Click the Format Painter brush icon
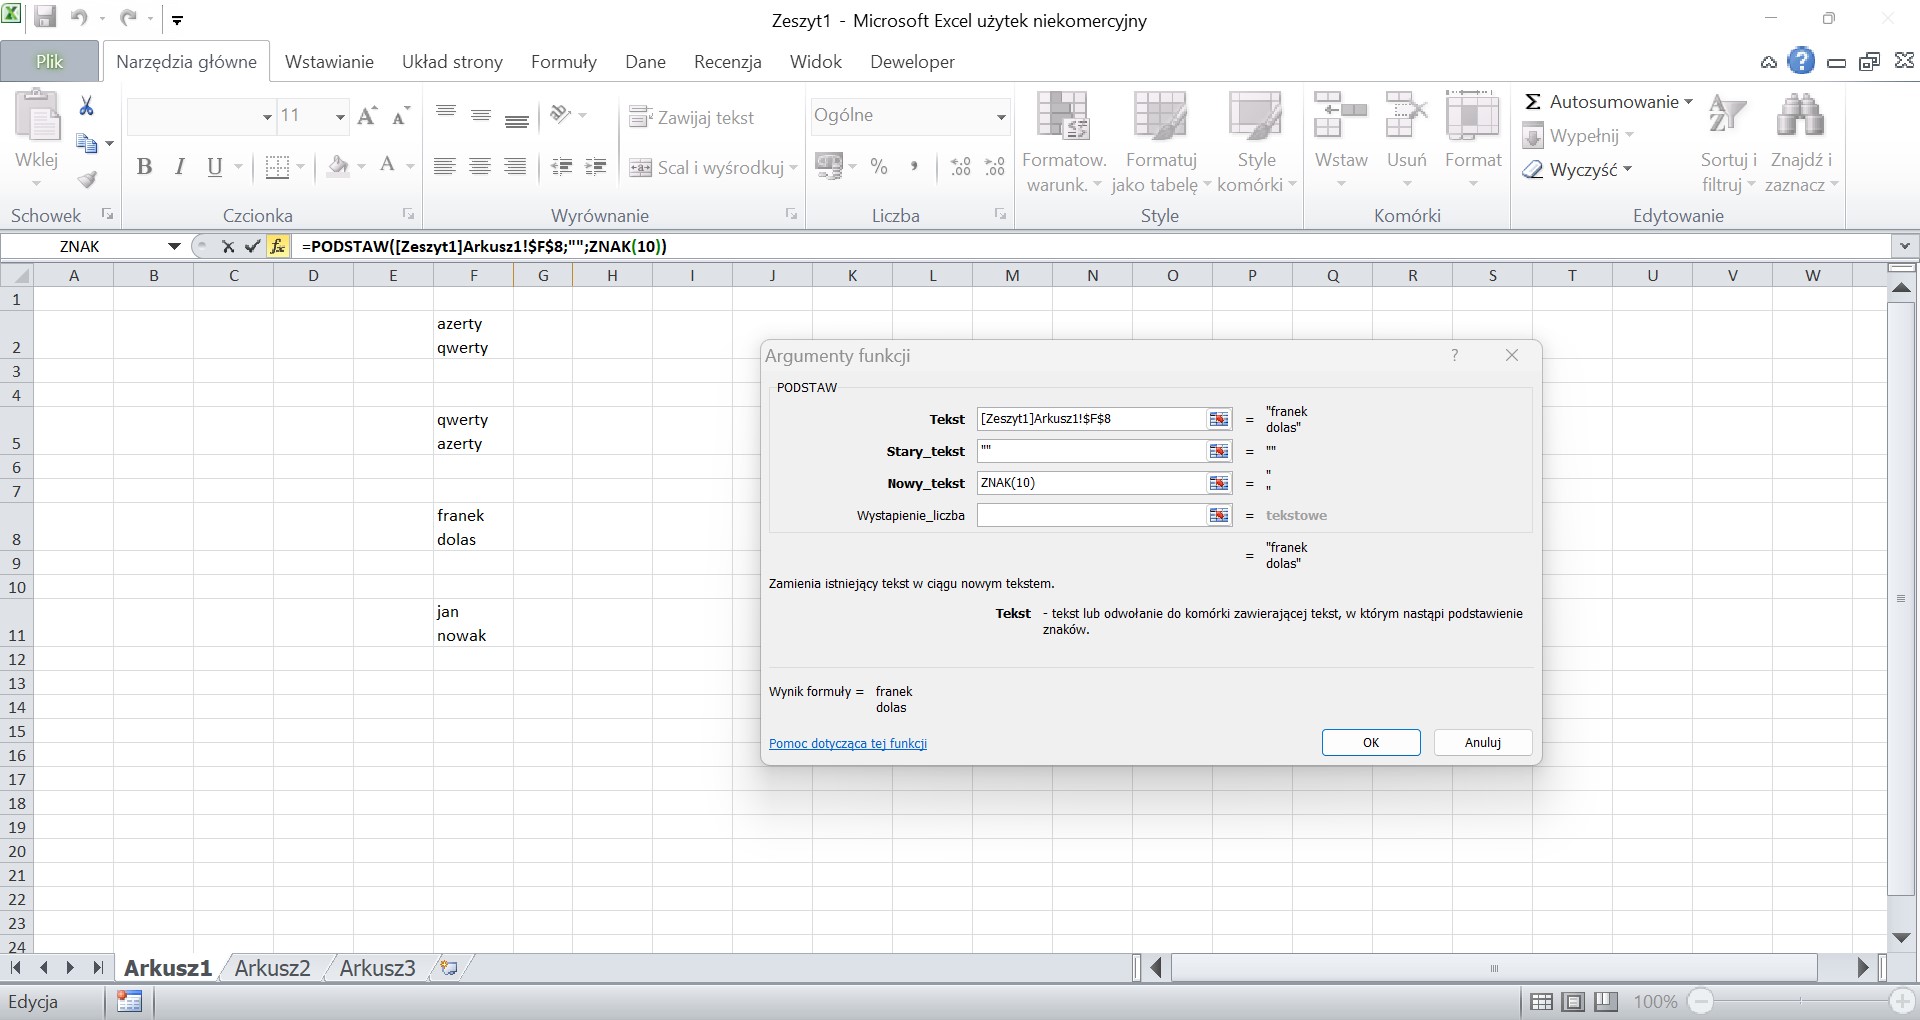The image size is (1920, 1020). click(x=87, y=180)
